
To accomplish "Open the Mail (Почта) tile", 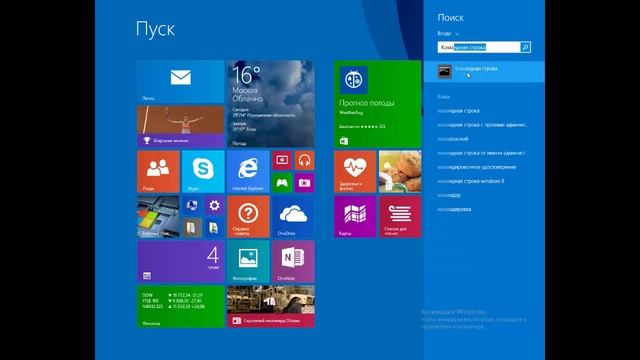I will (181, 82).
